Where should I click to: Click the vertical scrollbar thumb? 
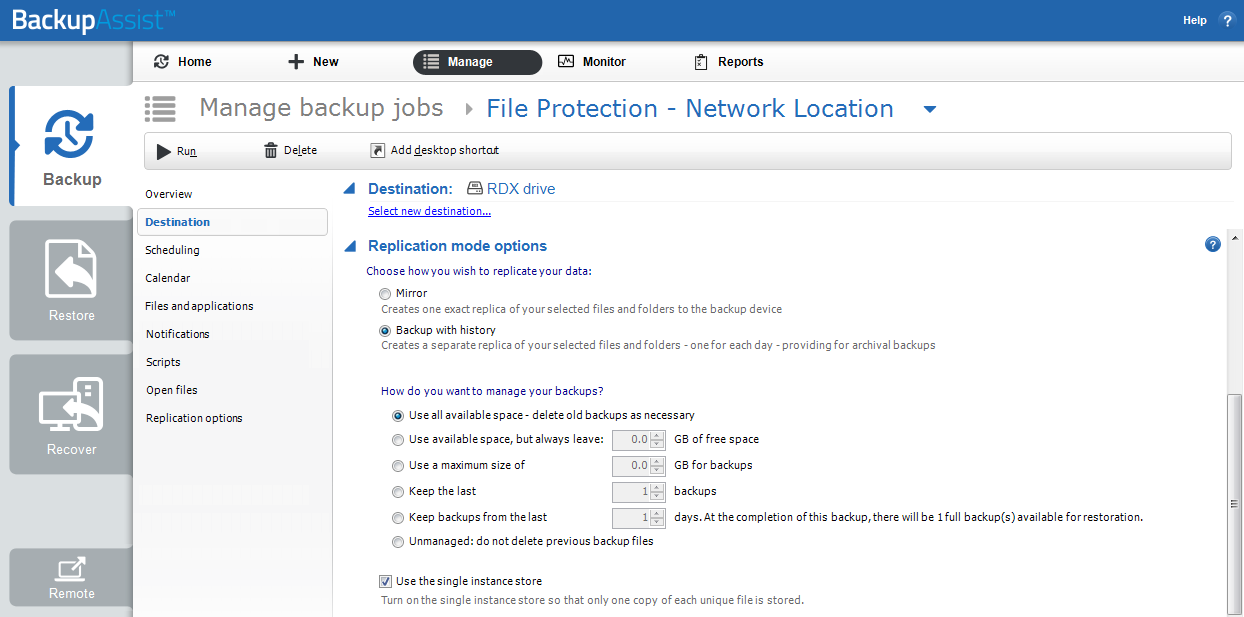tap(1233, 504)
